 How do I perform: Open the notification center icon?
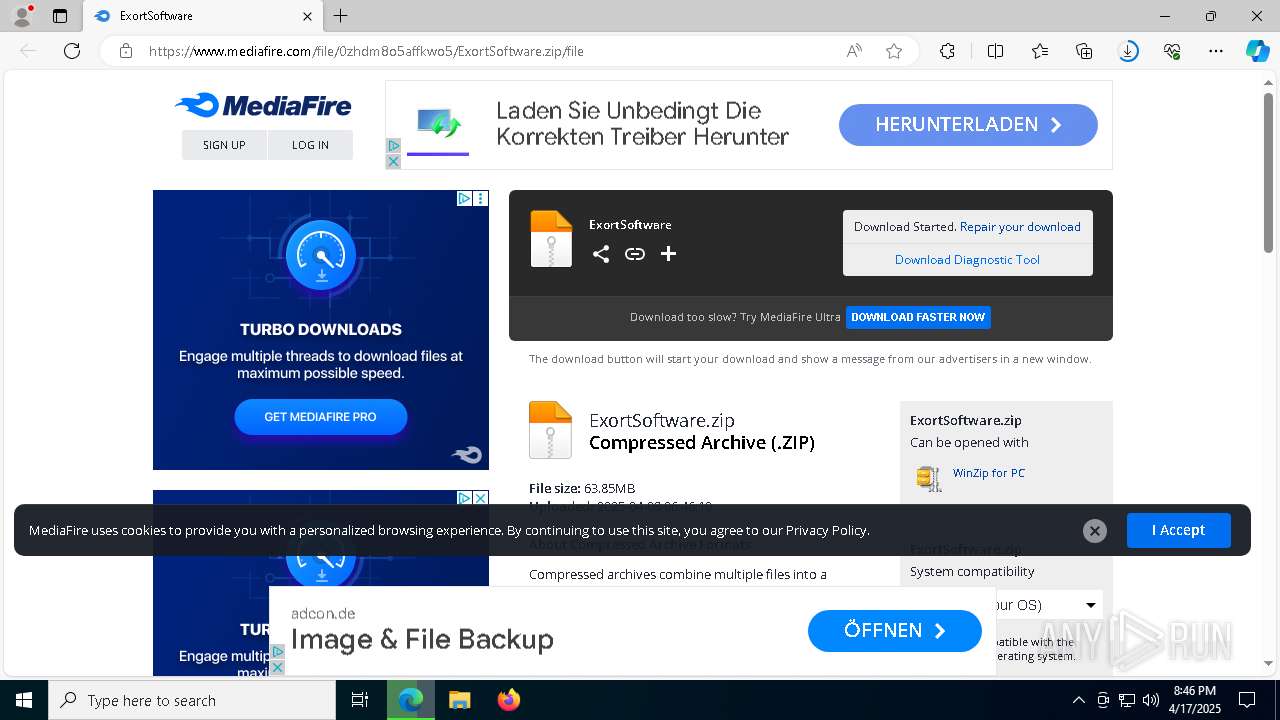[1247, 700]
